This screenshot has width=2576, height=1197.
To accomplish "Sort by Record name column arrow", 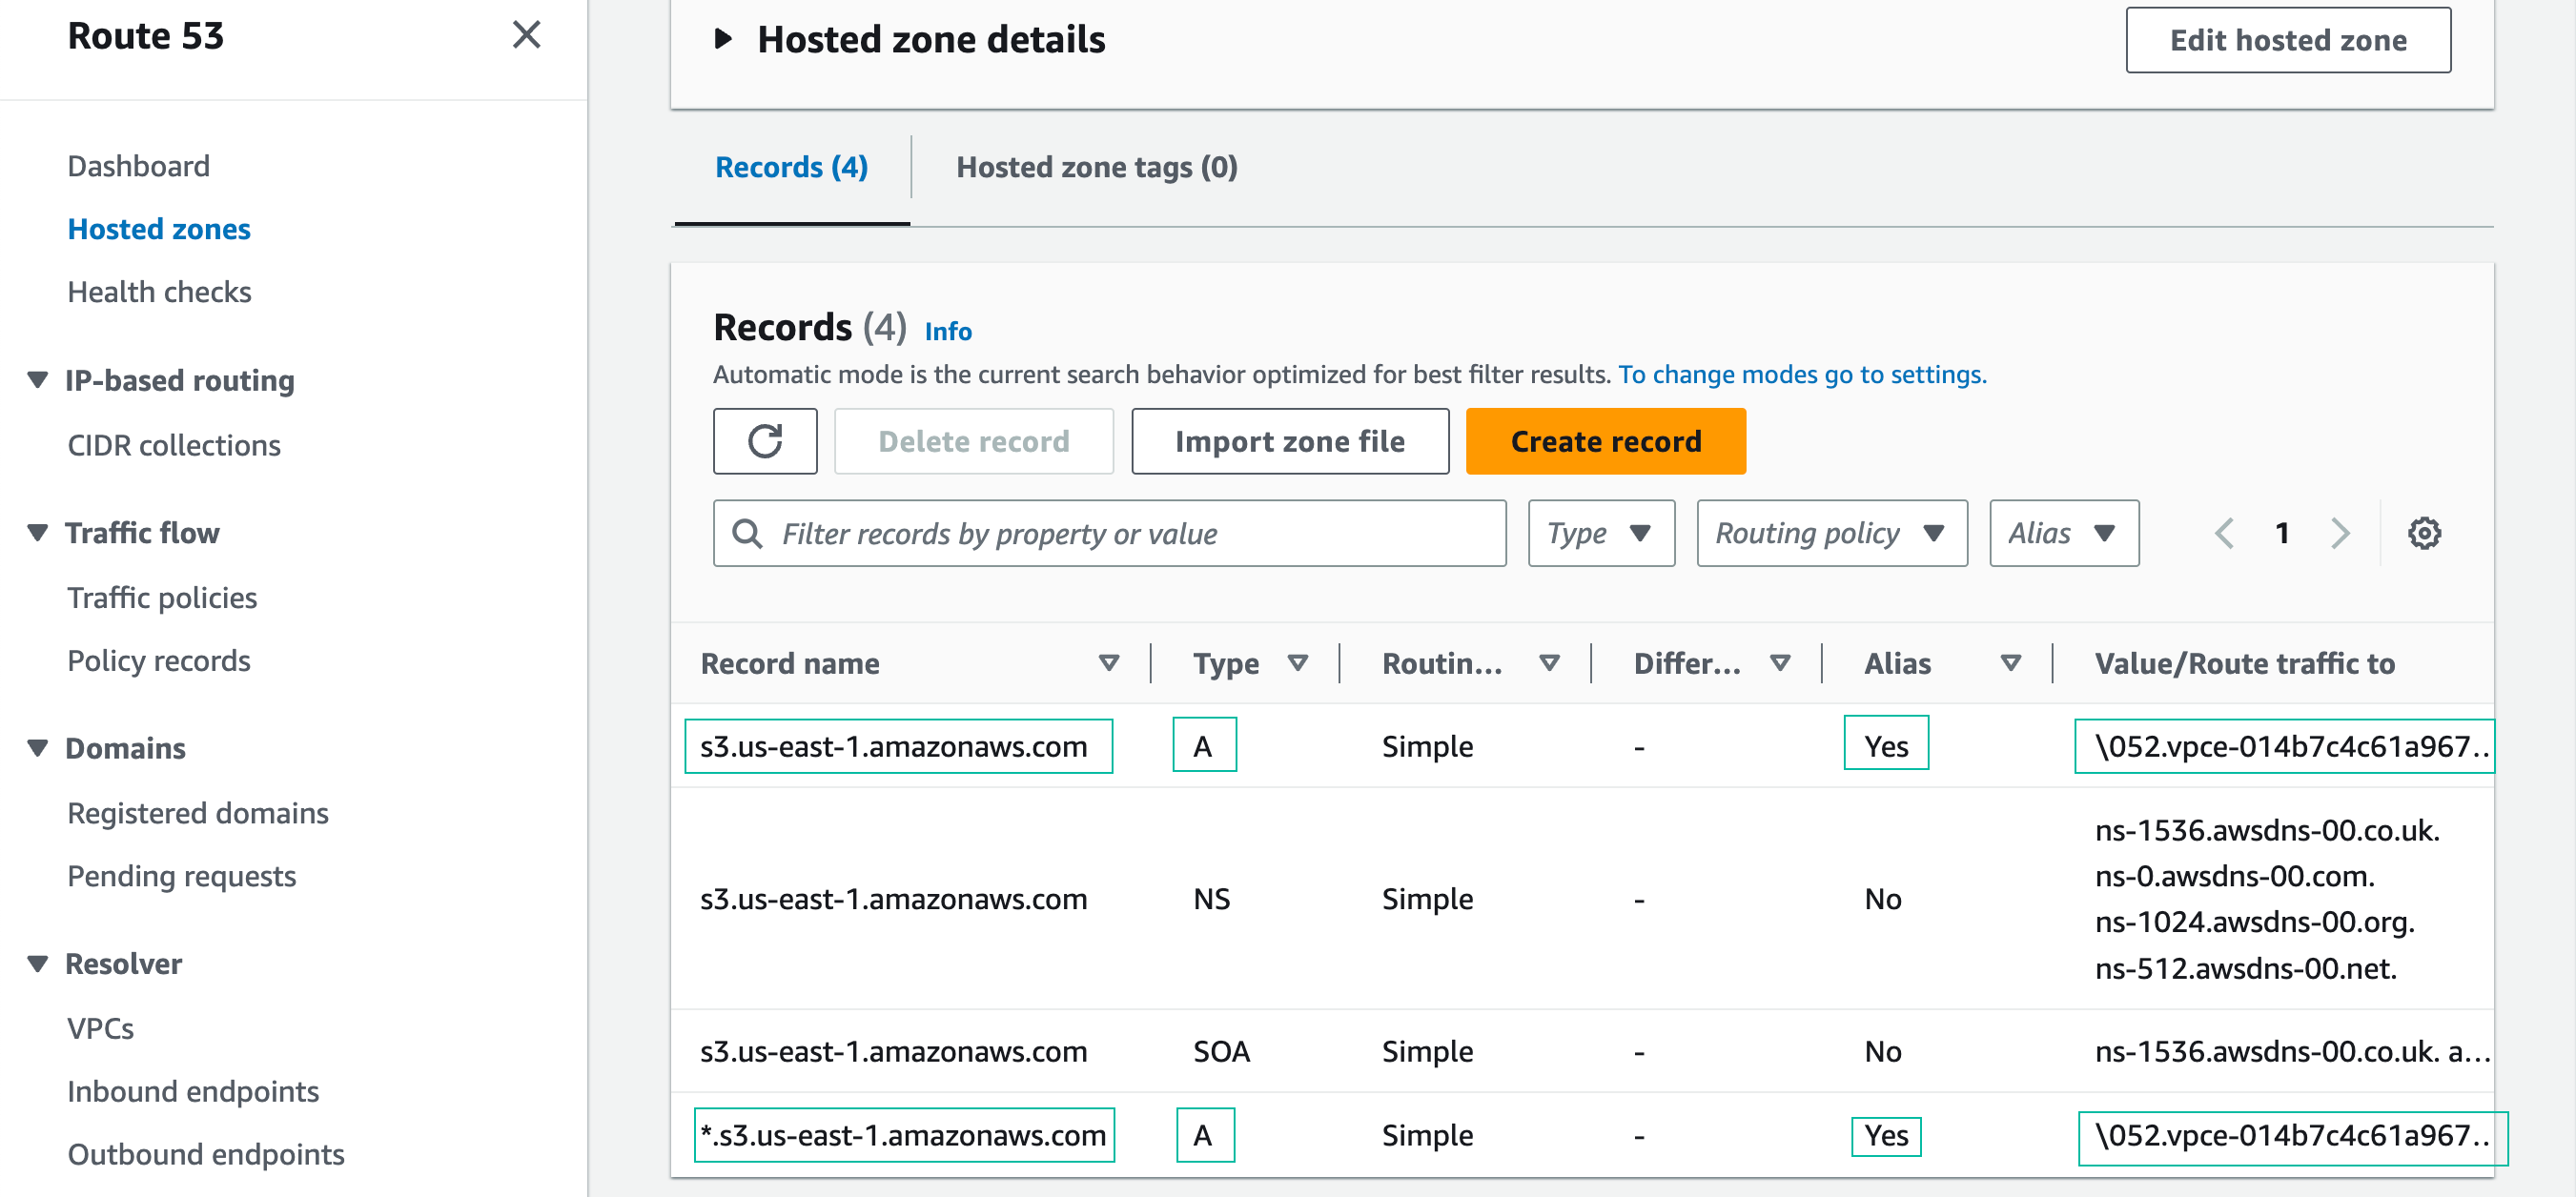I will (1108, 663).
